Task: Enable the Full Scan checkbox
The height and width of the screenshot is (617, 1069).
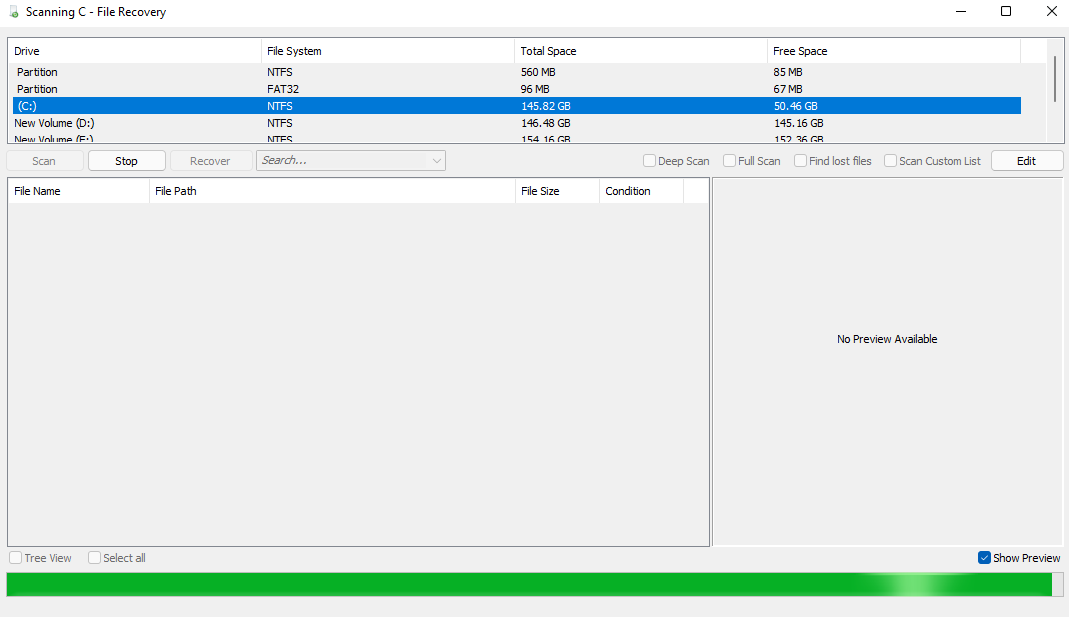Action: click(x=729, y=161)
